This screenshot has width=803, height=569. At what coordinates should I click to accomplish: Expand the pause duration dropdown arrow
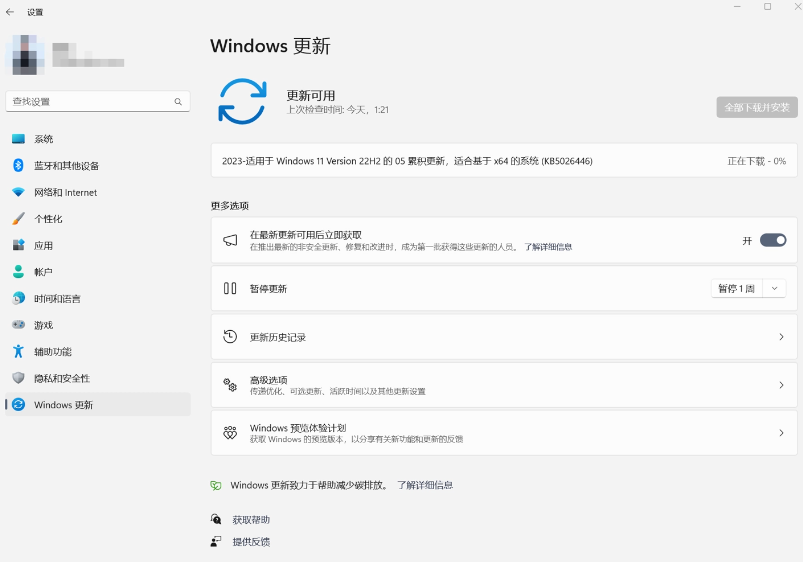point(774,288)
